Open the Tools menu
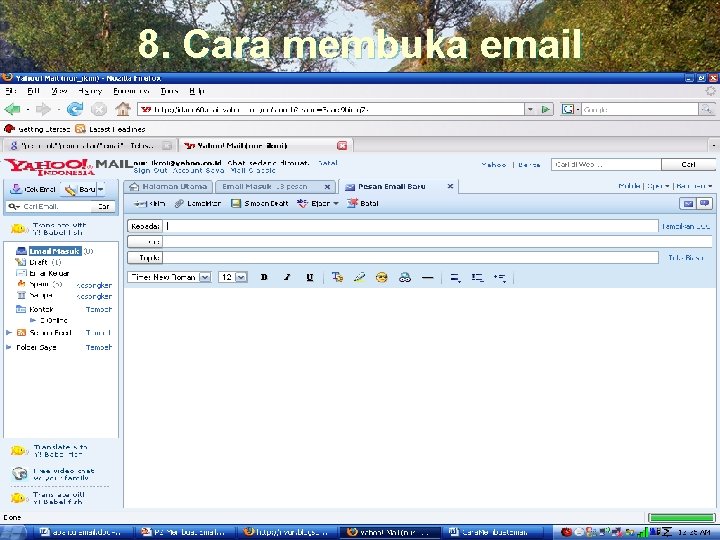The height and width of the screenshot is (540, 720). point(169,91)
